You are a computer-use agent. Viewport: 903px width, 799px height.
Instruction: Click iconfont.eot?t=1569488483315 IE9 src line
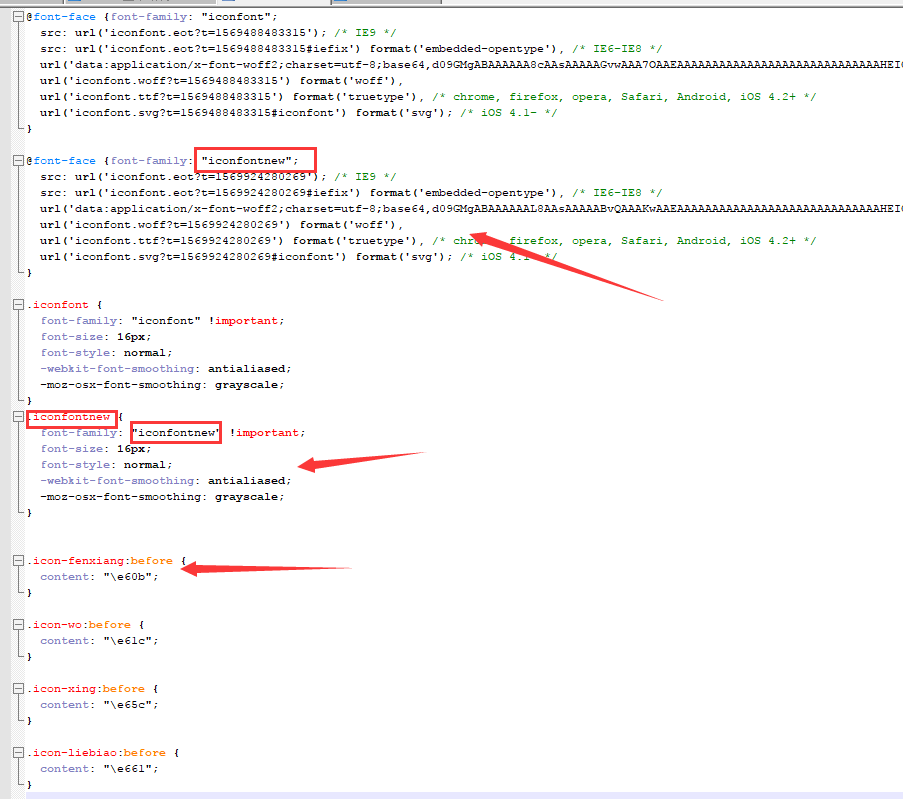218,33
